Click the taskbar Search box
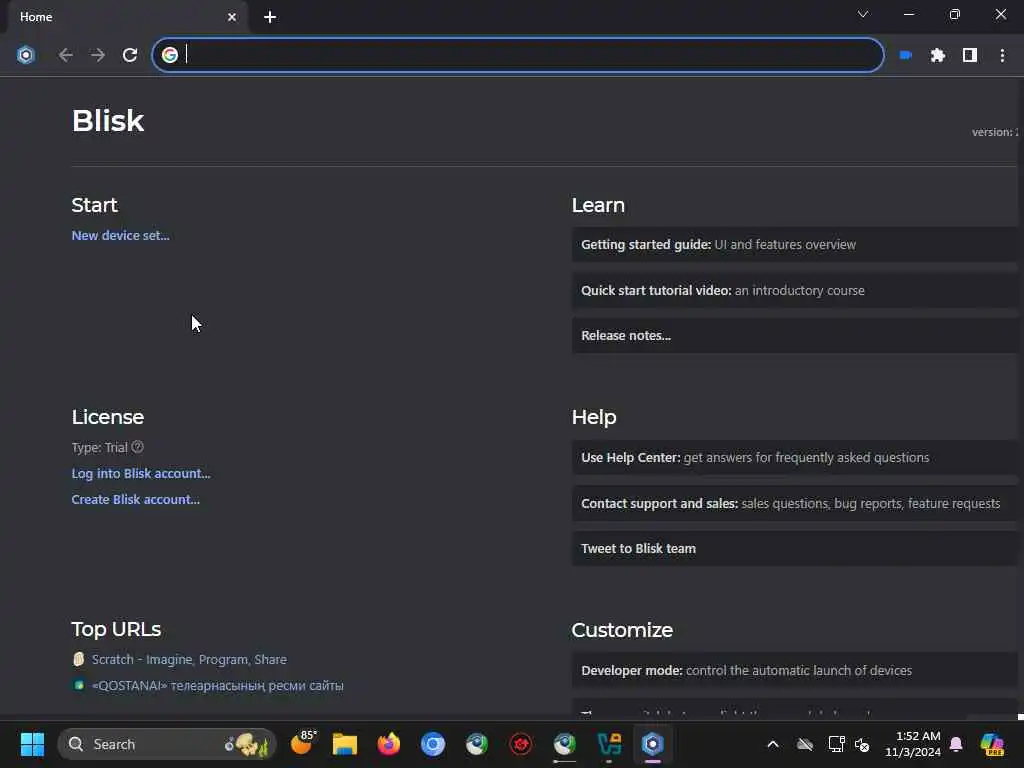The height and width of the screenshot is (768, 1024). coord(167,744)
